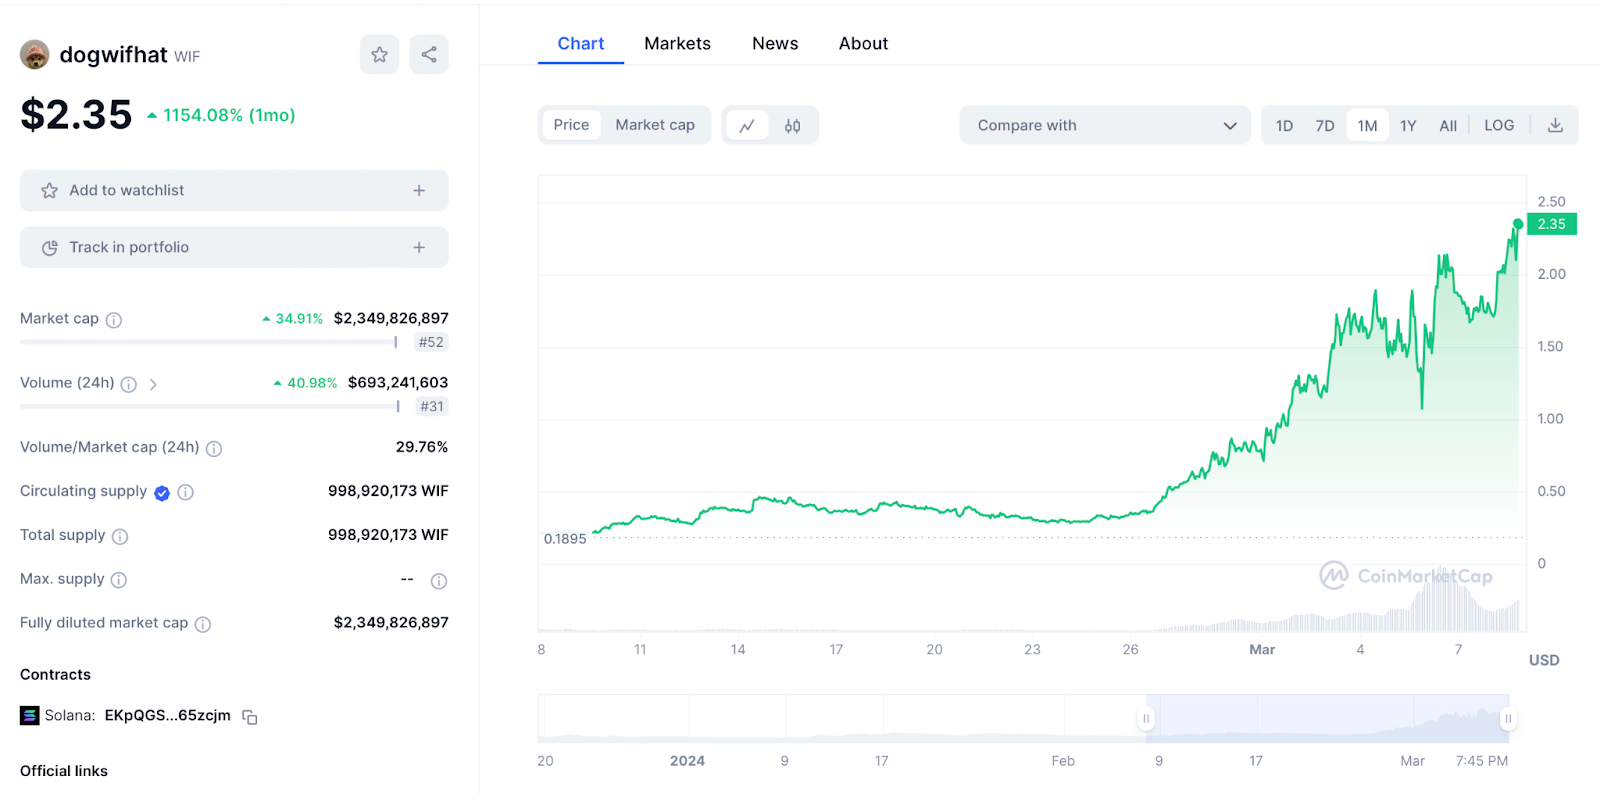This screenshot has height=794, width=1600.
Task: Click left handle of range selector
Action: point(1146,719)
